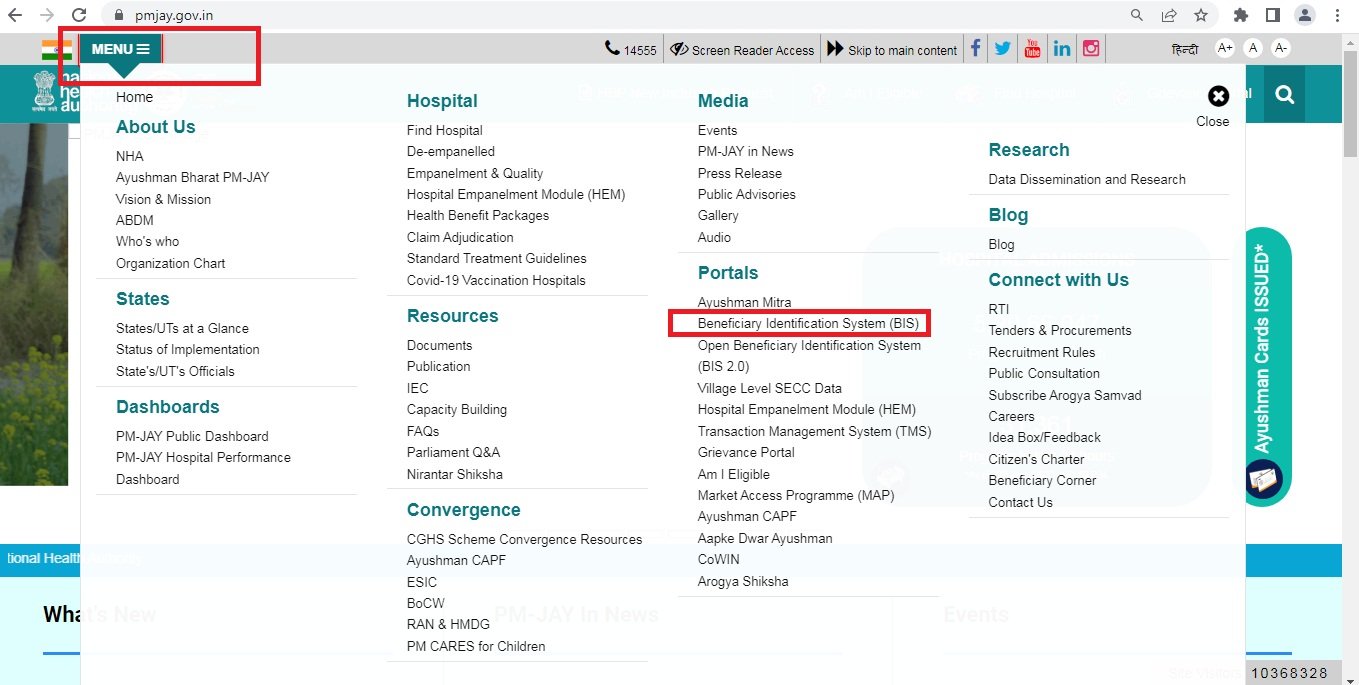1359x685 pixels.
Task: Open PM CARES for Children
Action: pyautogui.click(x=476, y=646)
